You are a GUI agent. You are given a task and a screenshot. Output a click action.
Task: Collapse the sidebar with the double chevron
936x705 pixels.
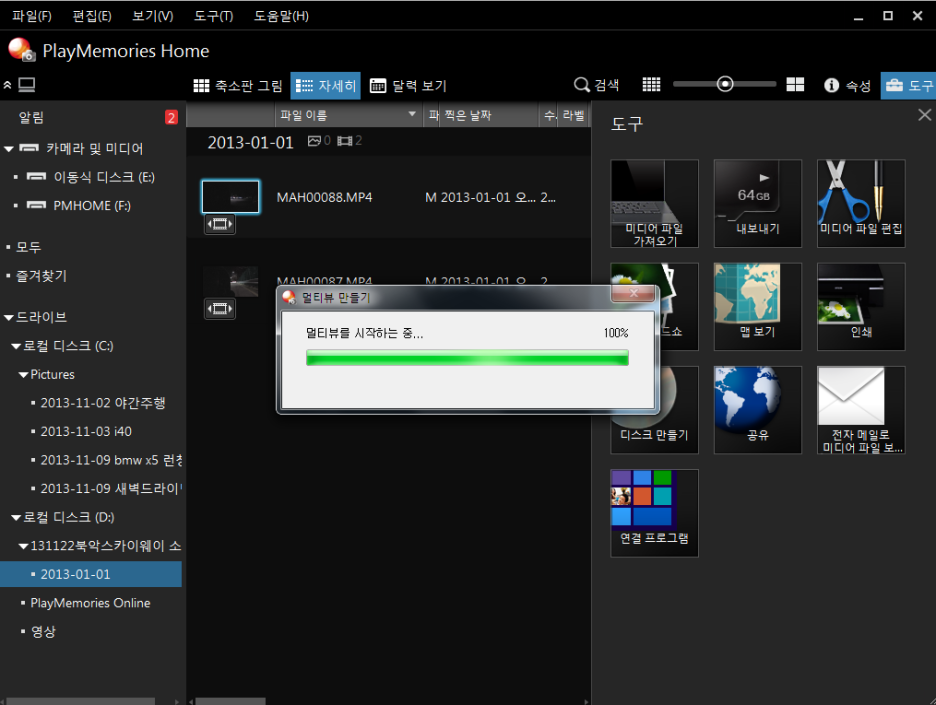7,85
